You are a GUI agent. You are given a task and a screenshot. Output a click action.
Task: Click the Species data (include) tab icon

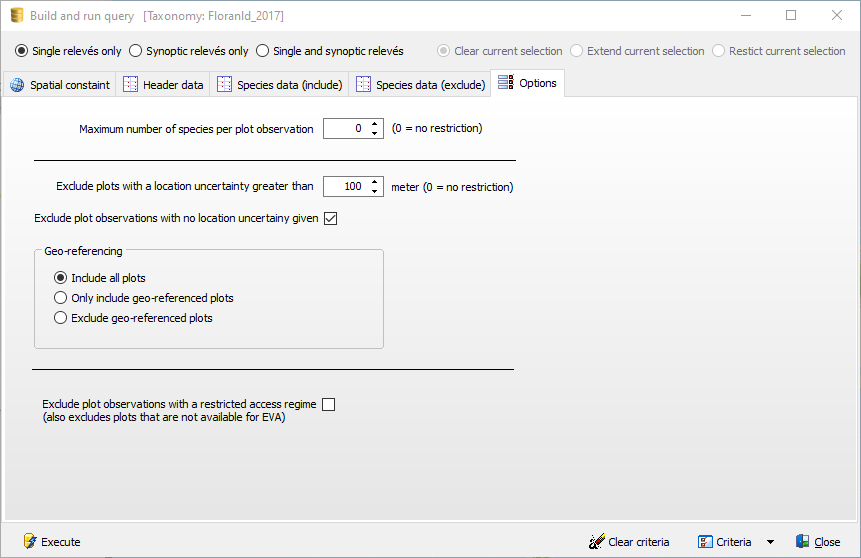[x=225, y=85]
